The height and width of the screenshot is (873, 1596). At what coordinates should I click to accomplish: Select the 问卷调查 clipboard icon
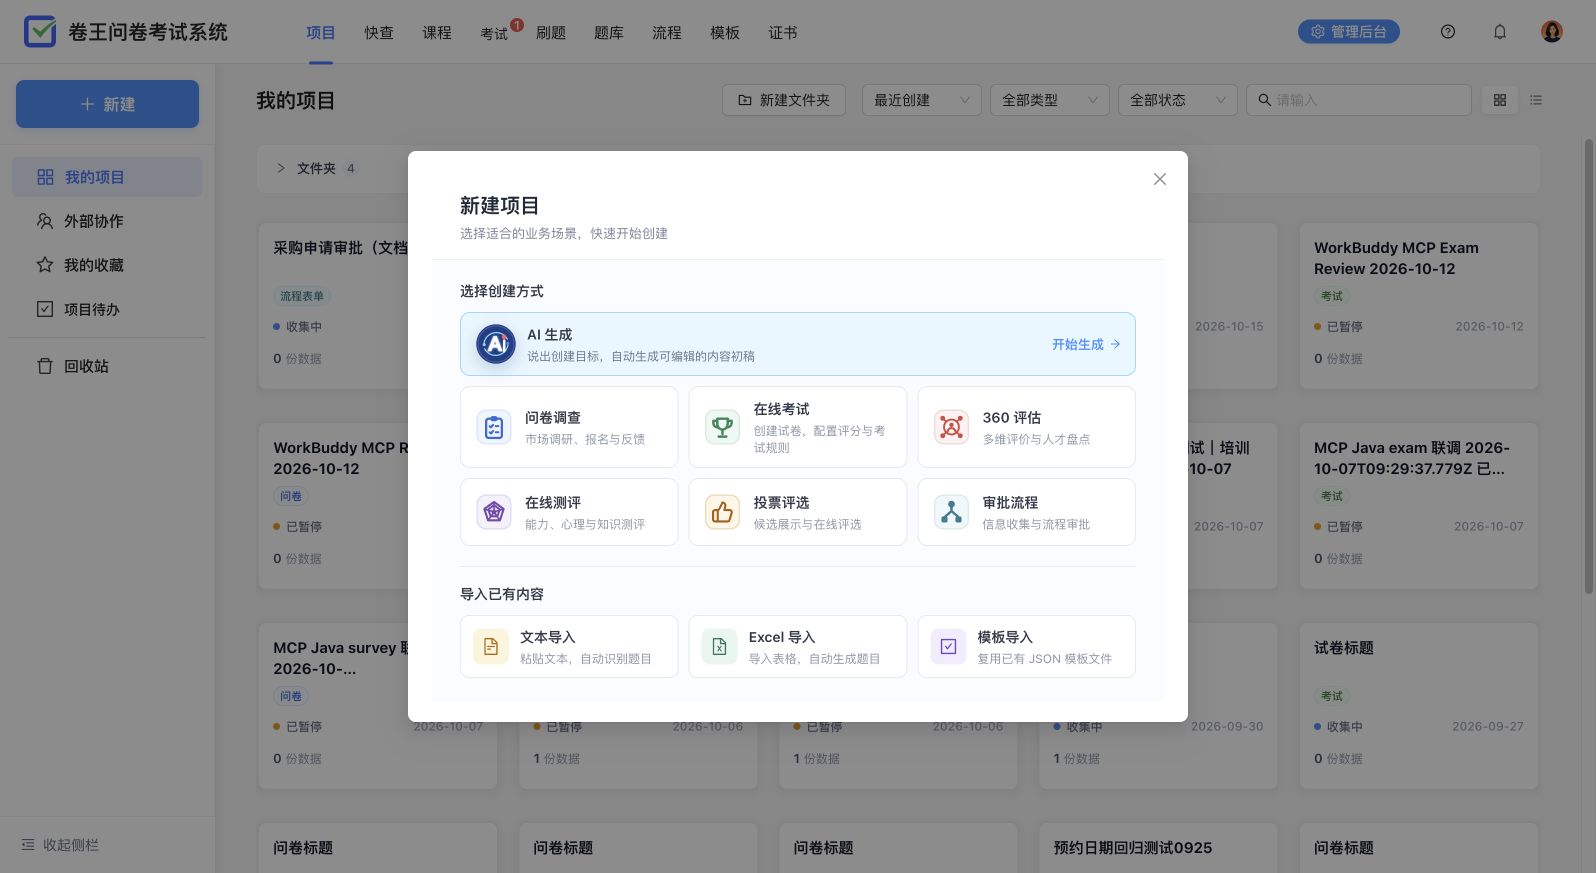pos(494,427)
